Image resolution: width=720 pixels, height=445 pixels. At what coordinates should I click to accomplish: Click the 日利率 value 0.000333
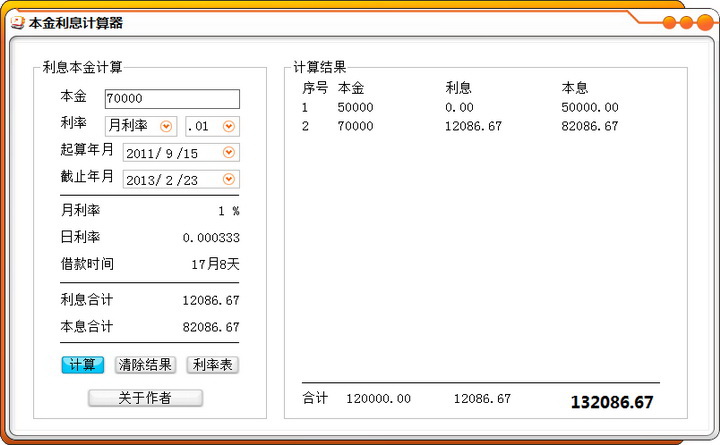pyautogui.click(x=211, y=238)
